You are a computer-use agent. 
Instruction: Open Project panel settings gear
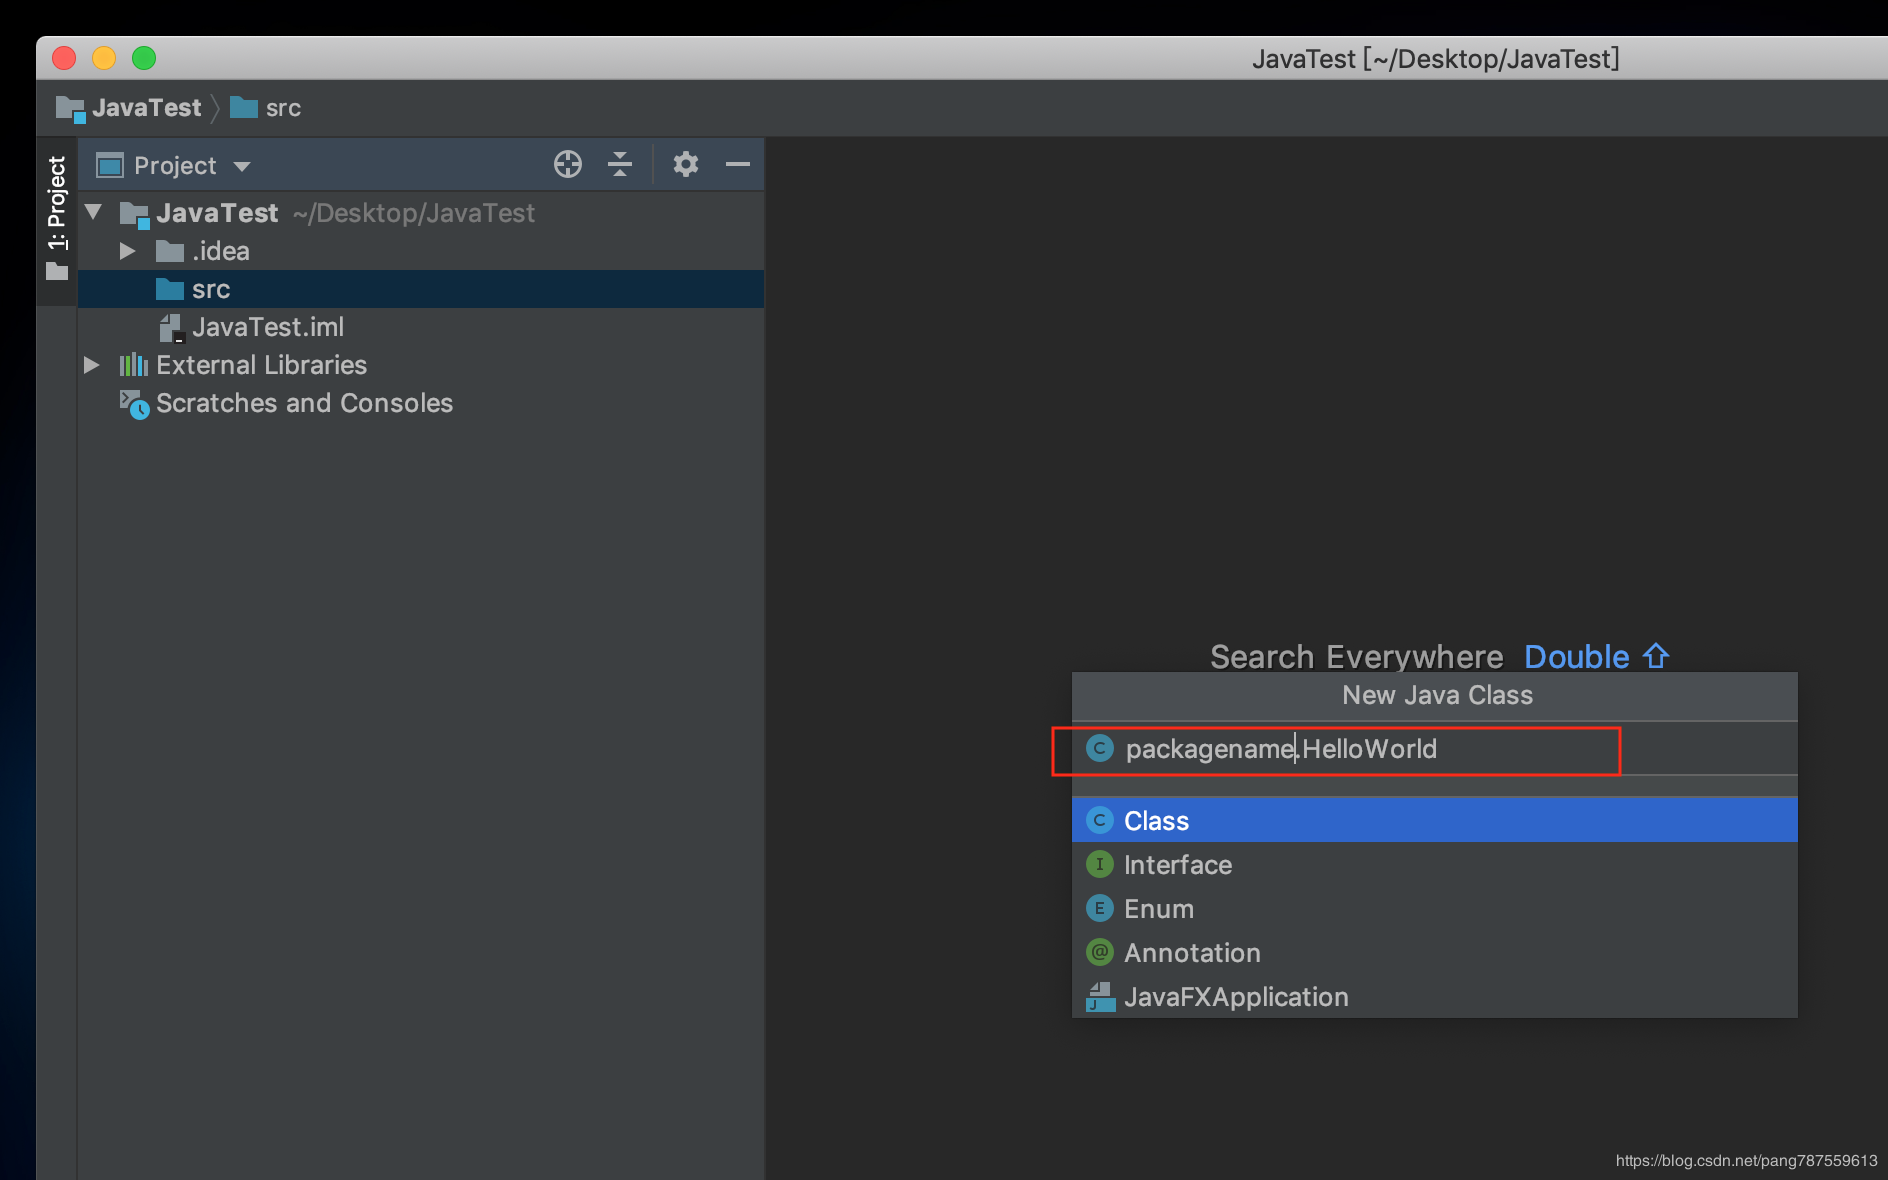[685, 164]
